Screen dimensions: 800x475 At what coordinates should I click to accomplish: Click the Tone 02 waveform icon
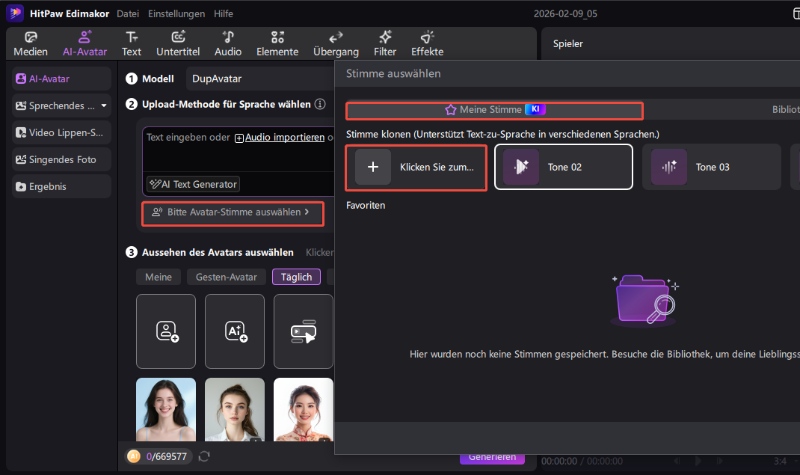(x=521, y=167)
